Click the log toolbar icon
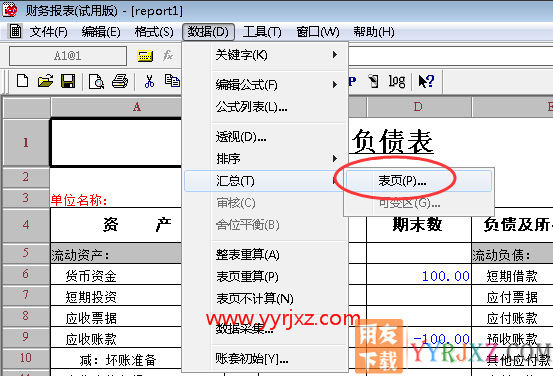Image resolution: width=553 pixels, height=376 pixels. pos(397,81)
